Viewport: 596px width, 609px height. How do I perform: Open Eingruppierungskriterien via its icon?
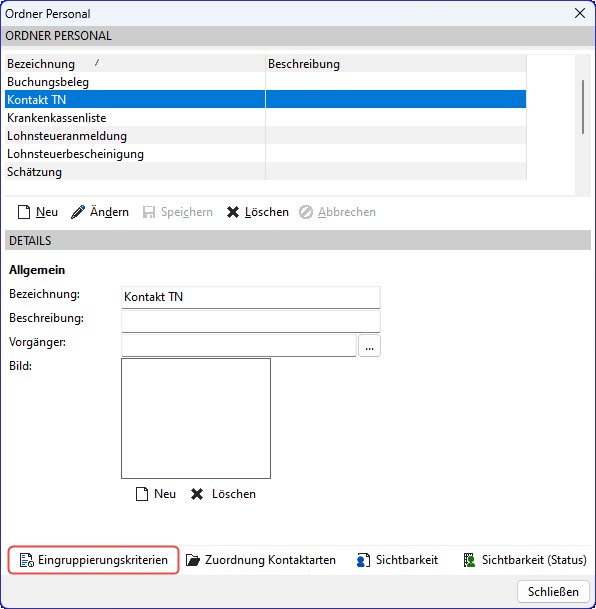pyautogui.click(x=26, y=560)
